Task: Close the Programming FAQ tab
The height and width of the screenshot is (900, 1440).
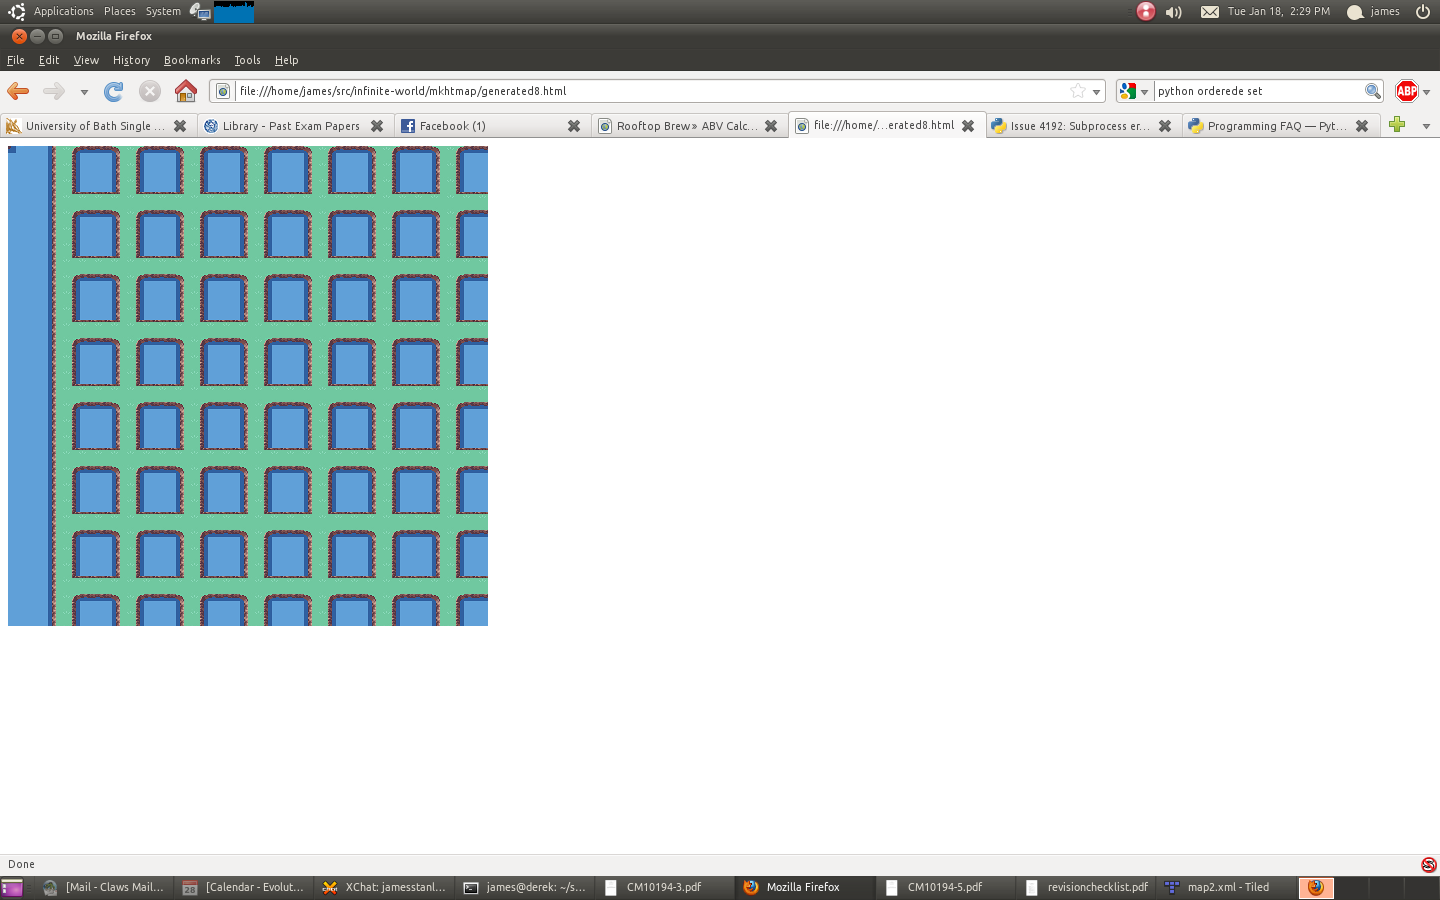Action: click(1362, 126)
